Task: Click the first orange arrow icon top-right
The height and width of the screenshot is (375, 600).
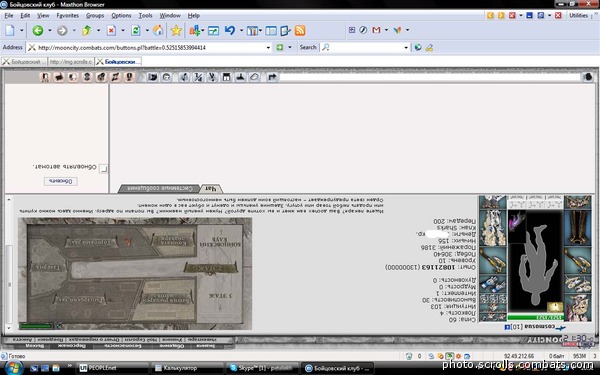Action: tap(490, 15)
